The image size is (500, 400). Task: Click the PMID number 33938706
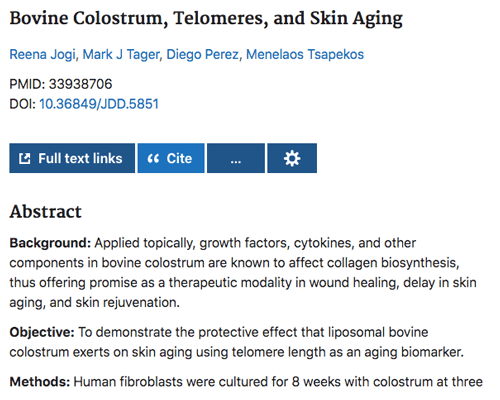[x=80, y=84]
